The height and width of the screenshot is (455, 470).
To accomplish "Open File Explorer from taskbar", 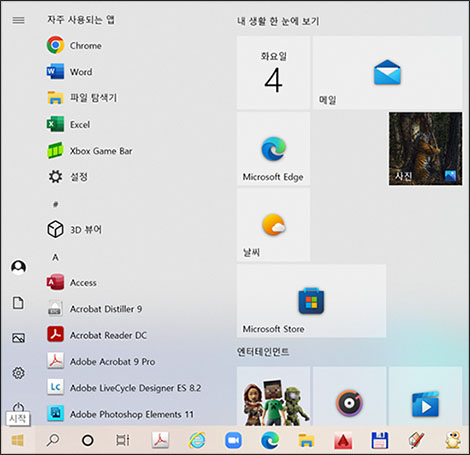I will tap(306, 440).
